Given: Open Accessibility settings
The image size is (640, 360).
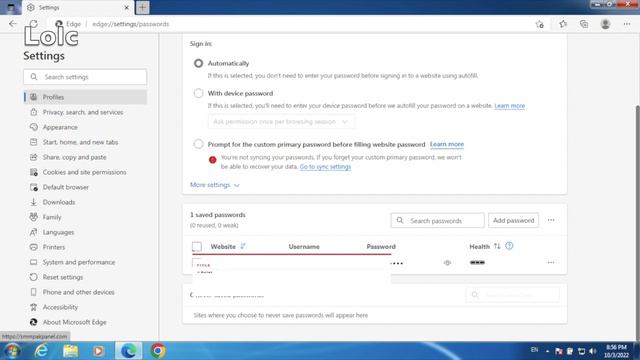Looking at the screenshot, I should pyautogui.click(x=60, y=307).
